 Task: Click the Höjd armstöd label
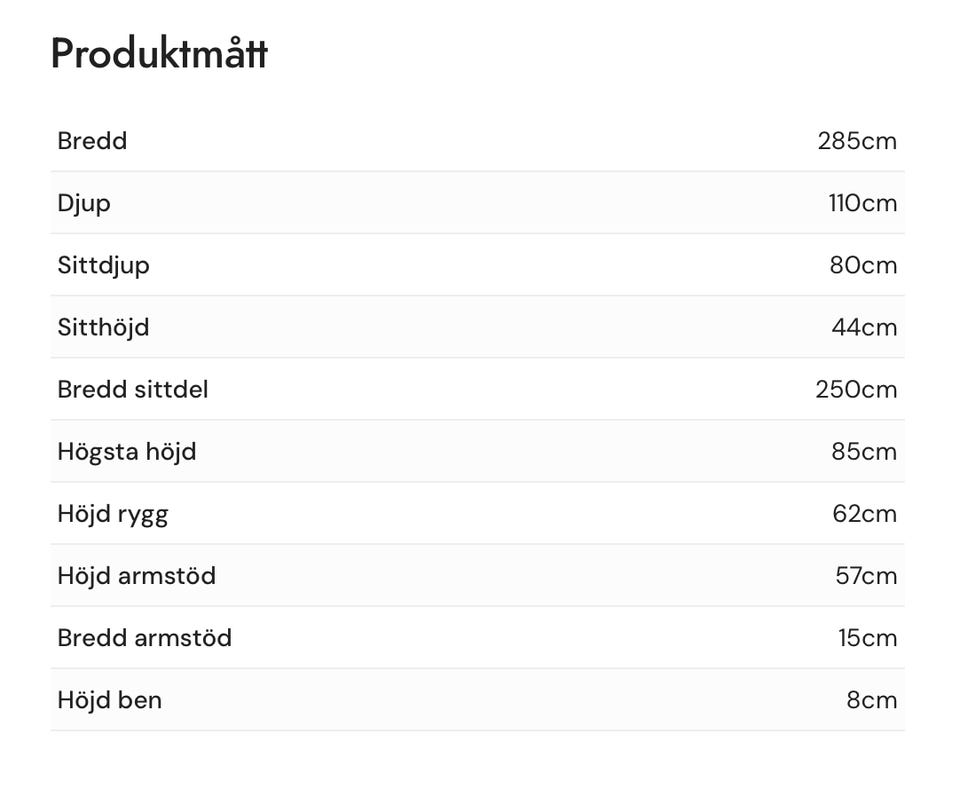tap(137, 576)
